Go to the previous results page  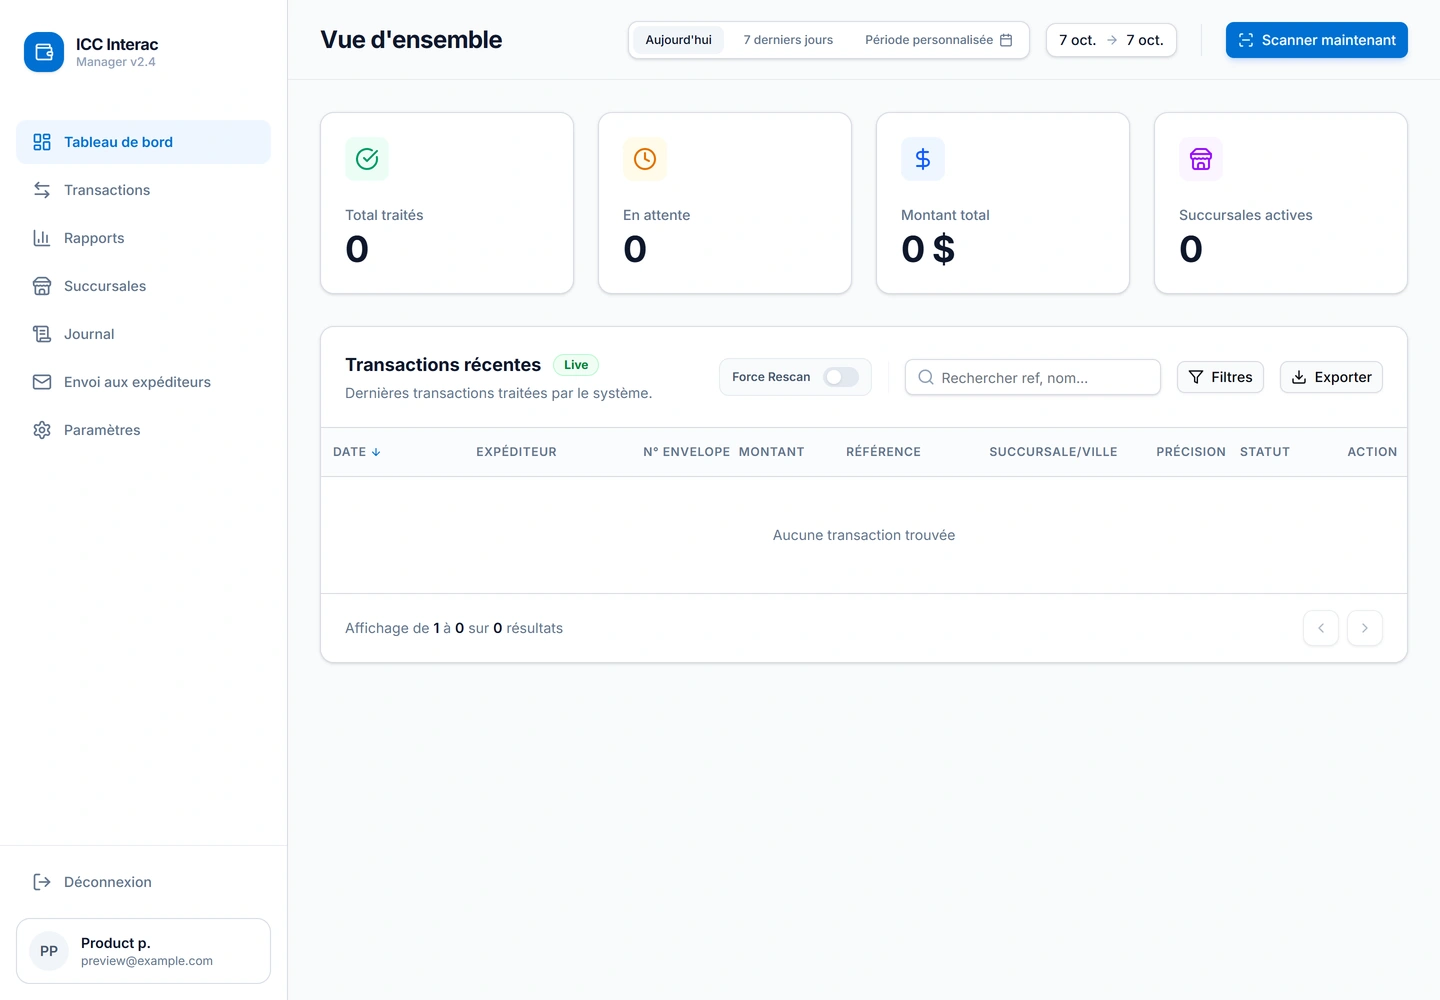click(x=1321, y=628)
